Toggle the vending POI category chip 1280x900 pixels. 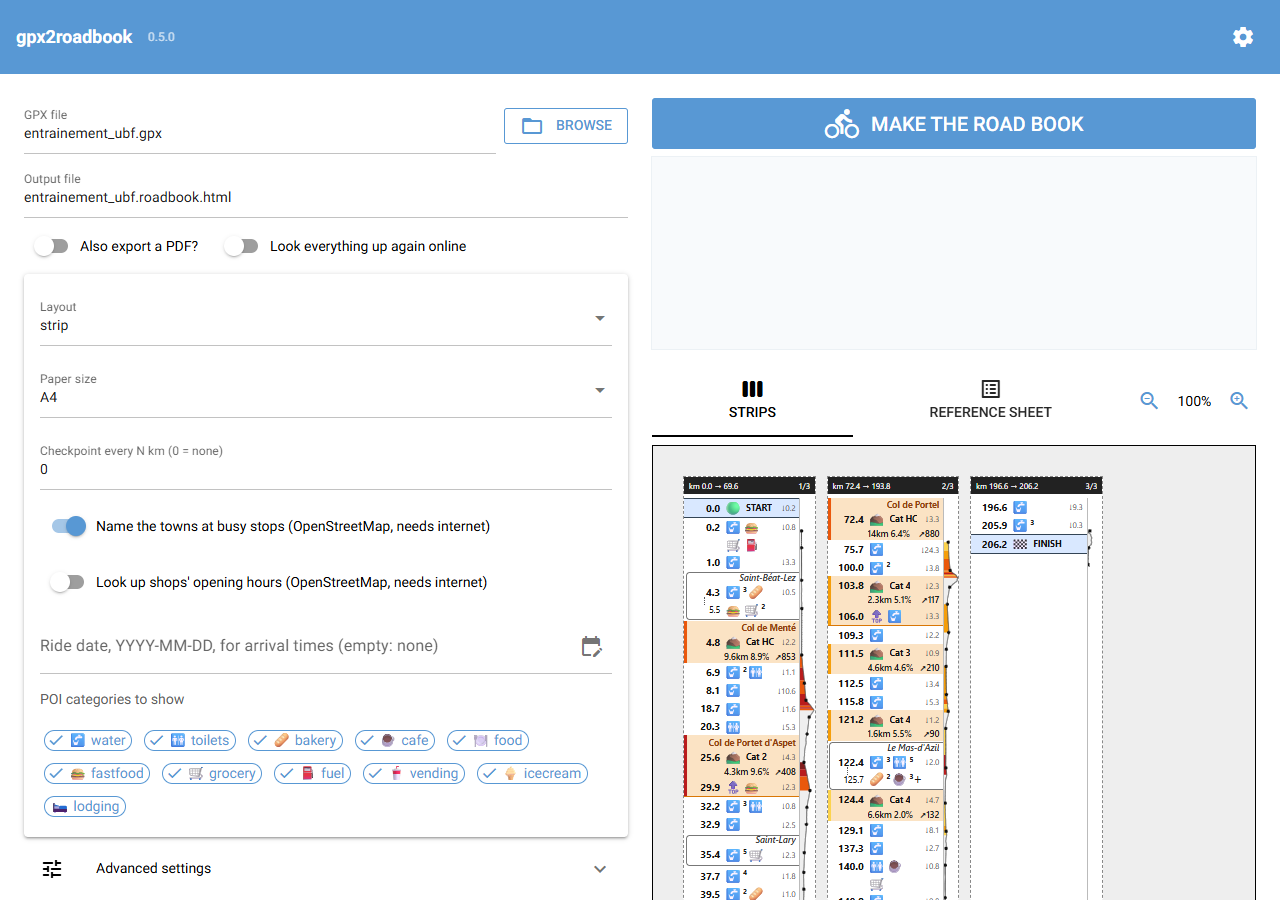tap(414, 774)
